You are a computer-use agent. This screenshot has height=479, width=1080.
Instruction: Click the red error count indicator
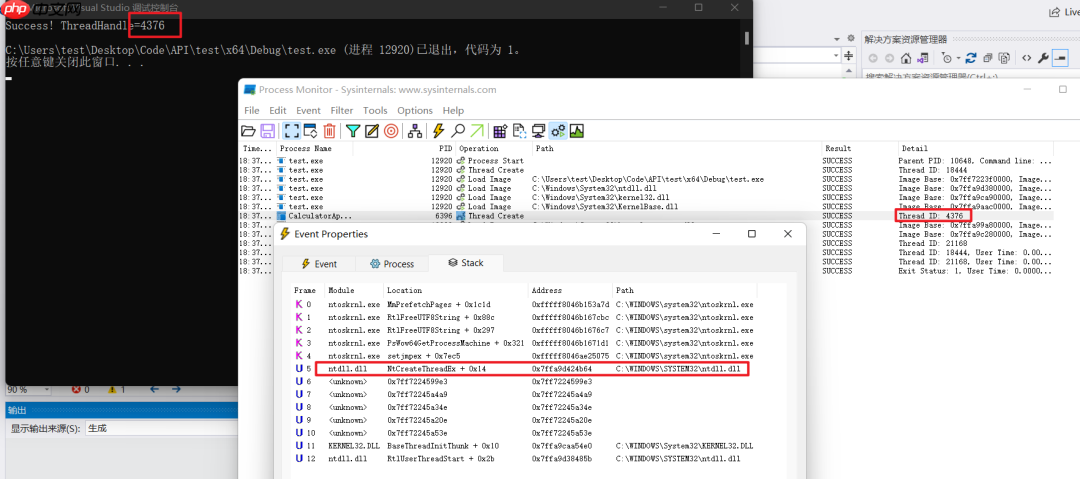point(83,390)
